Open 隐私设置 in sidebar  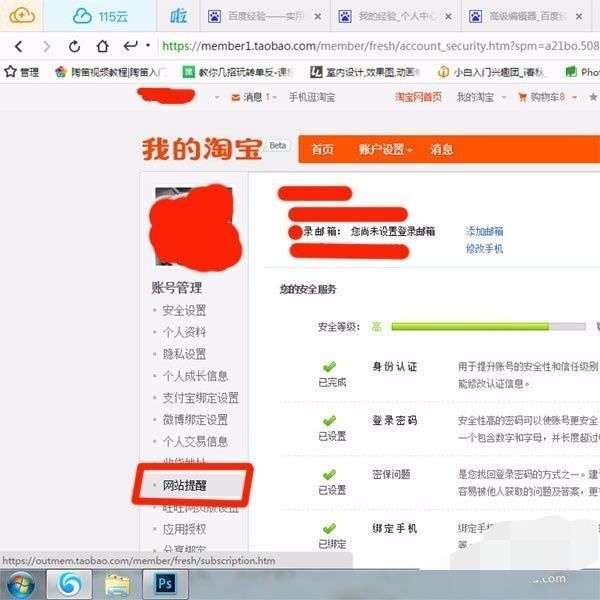coord(184,354)
